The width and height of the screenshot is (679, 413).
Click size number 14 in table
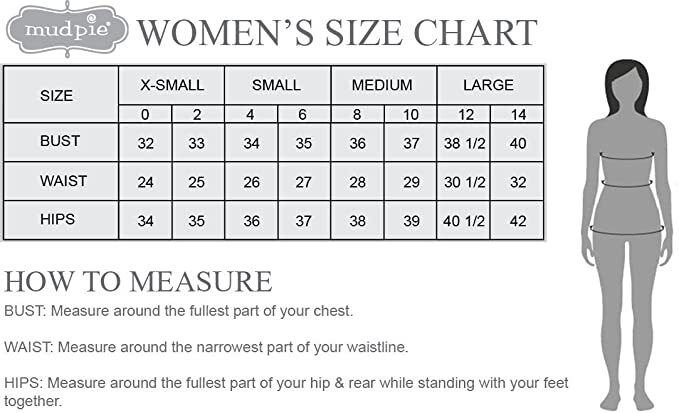tap(517, 114)
